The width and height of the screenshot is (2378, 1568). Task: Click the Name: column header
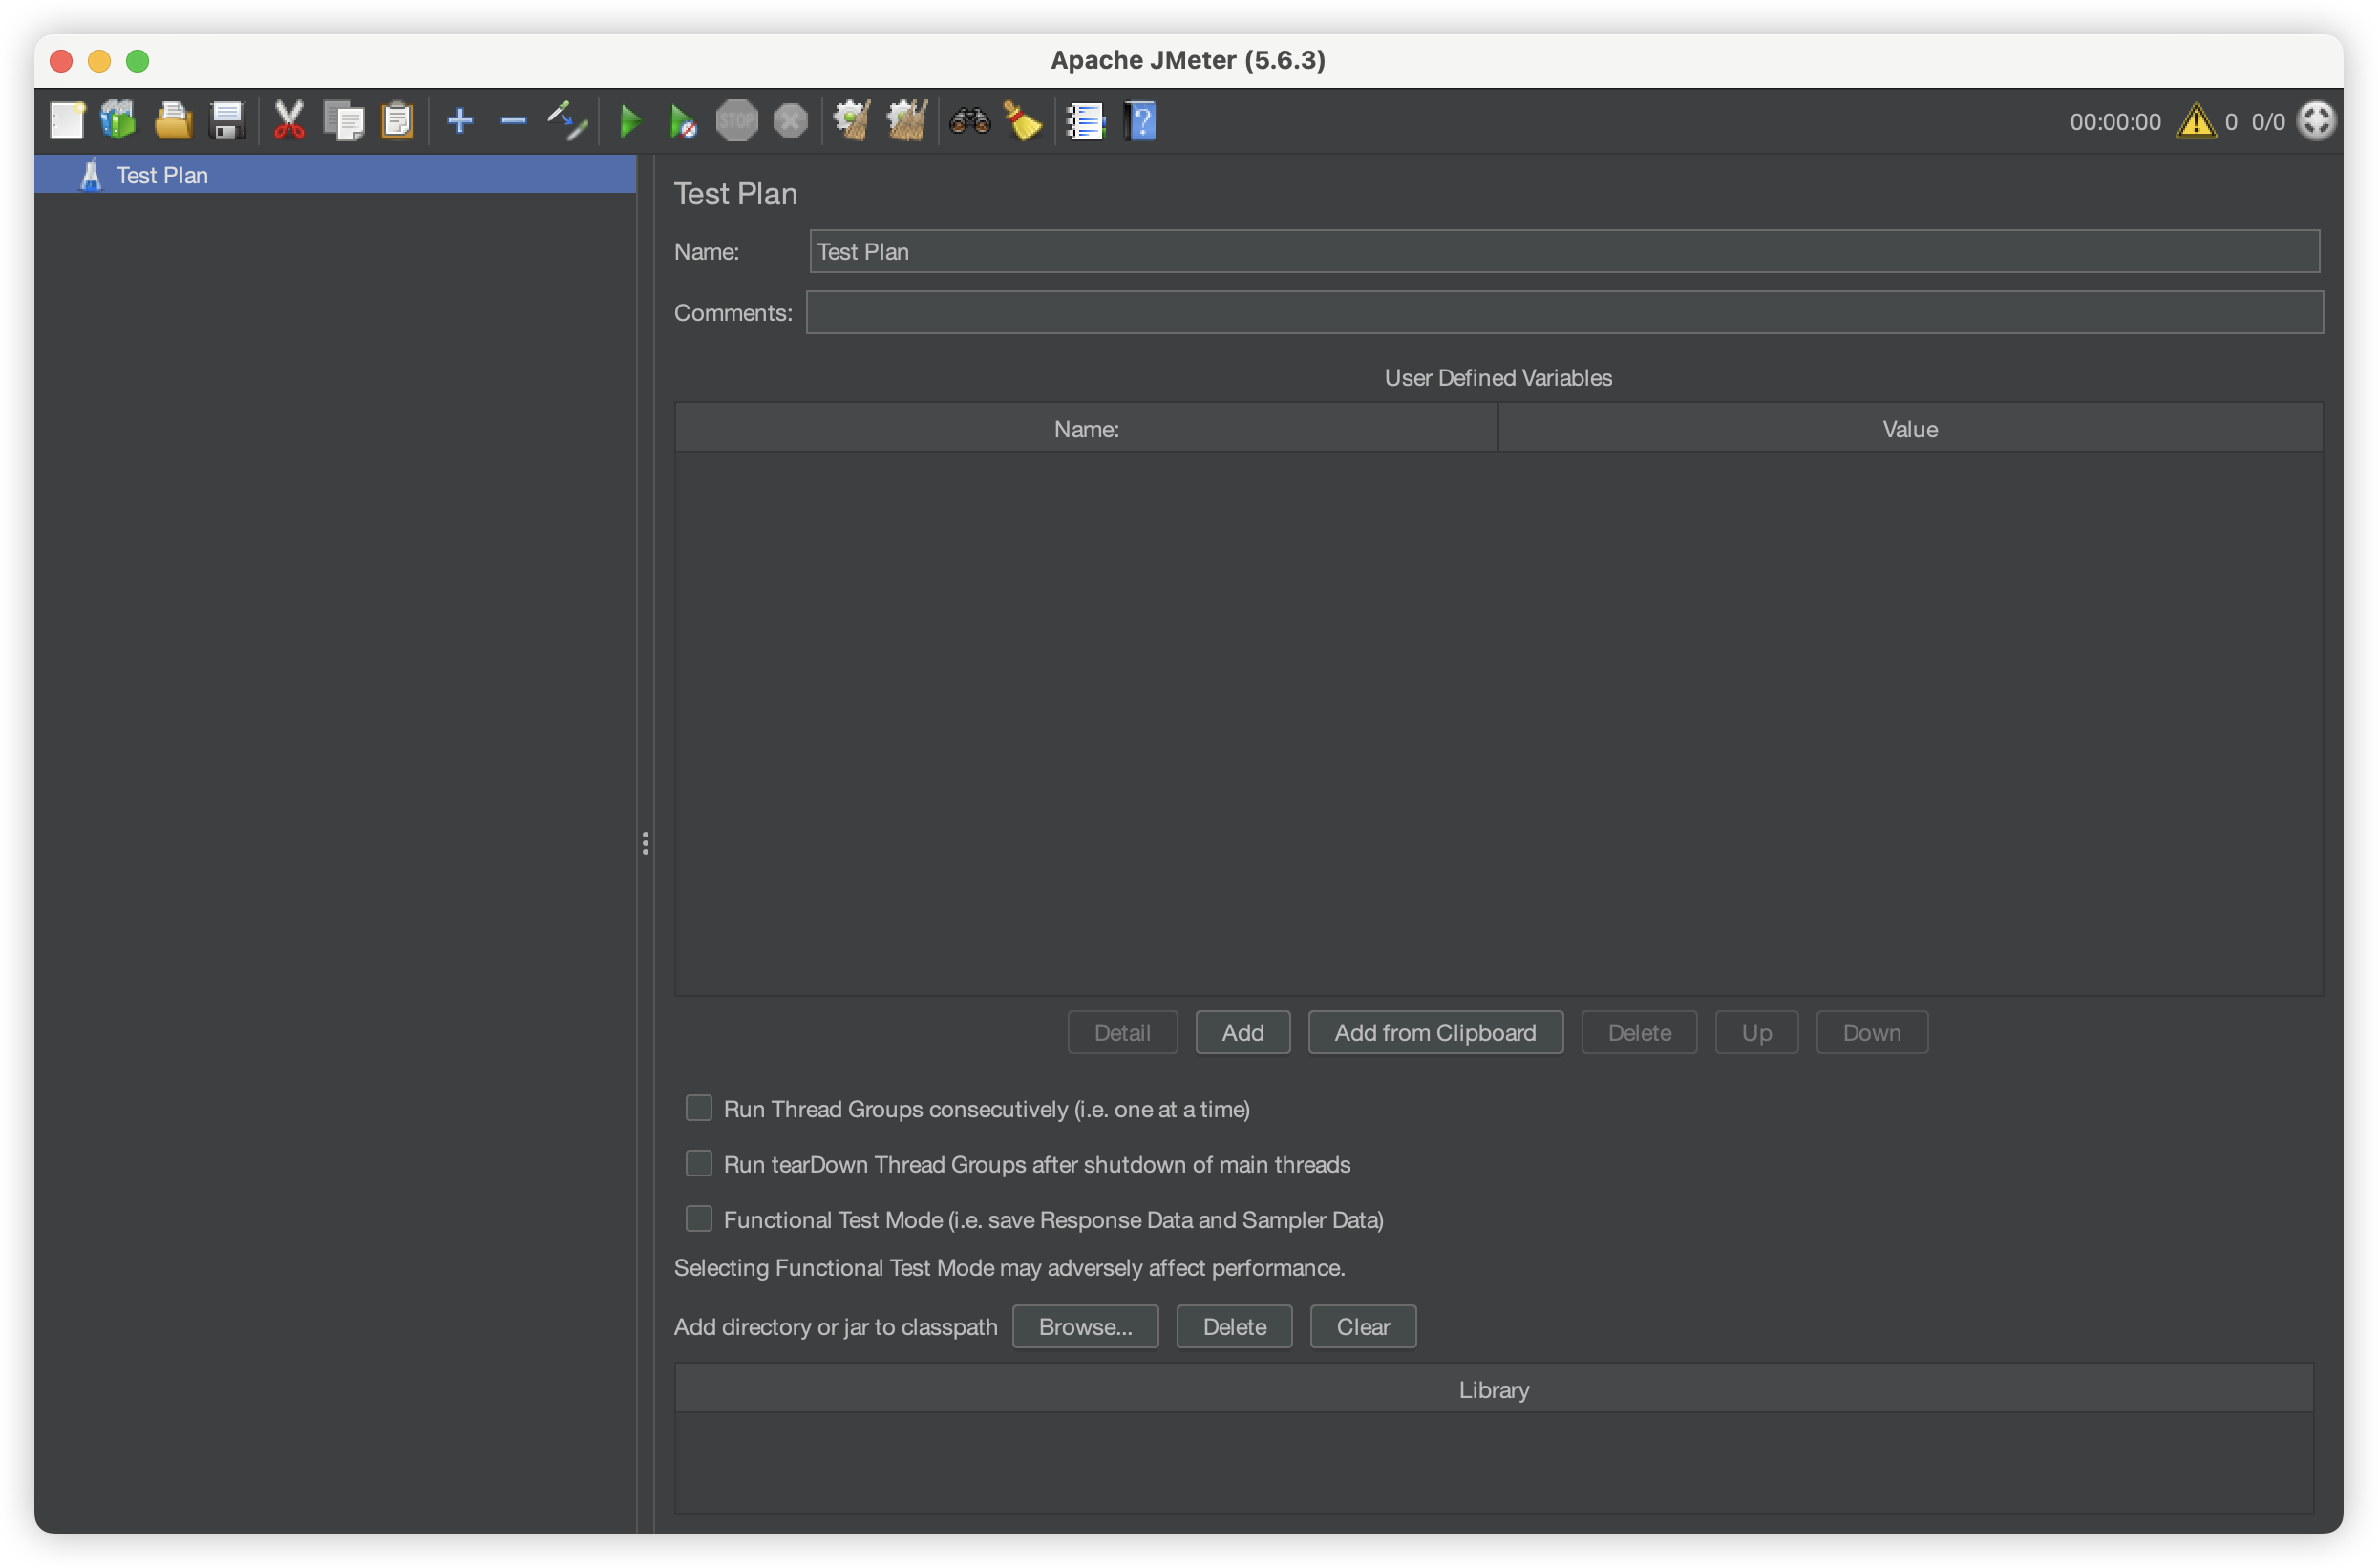pos(1086,428)
